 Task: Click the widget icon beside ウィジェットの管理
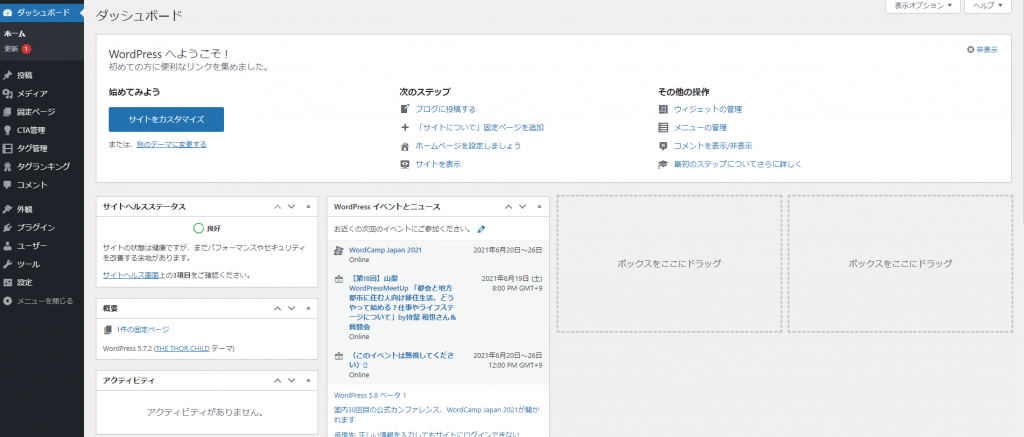[664, 109]
